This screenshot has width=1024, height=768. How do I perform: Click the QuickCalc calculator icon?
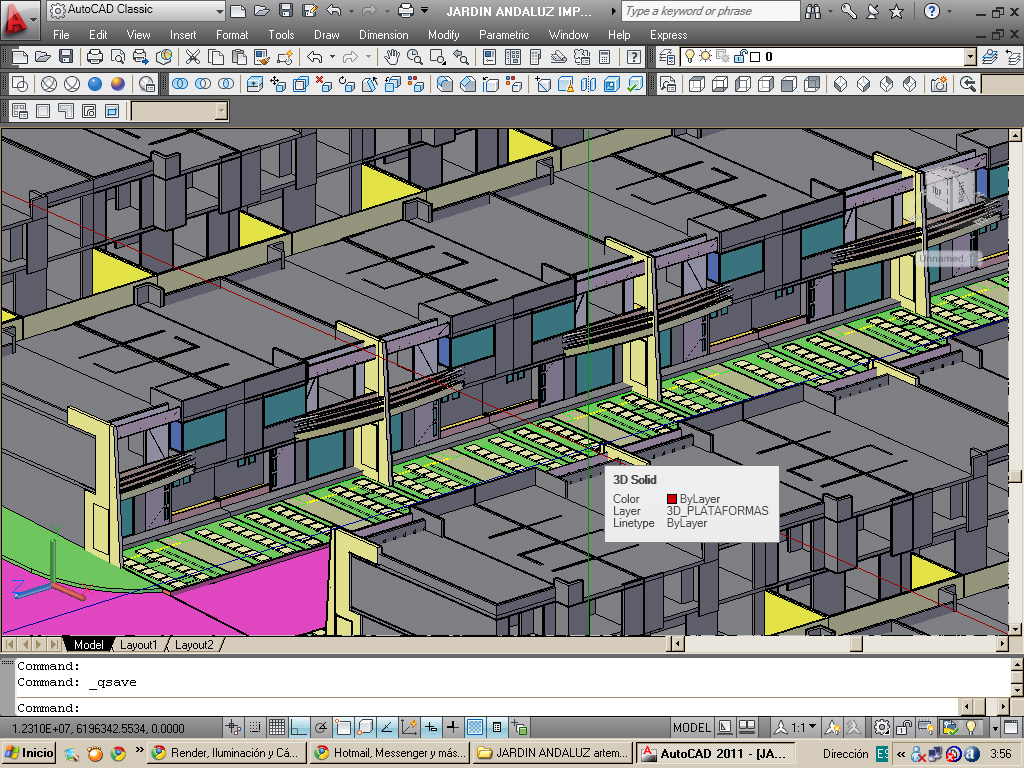pyautogui.click(x=604, y=57)
